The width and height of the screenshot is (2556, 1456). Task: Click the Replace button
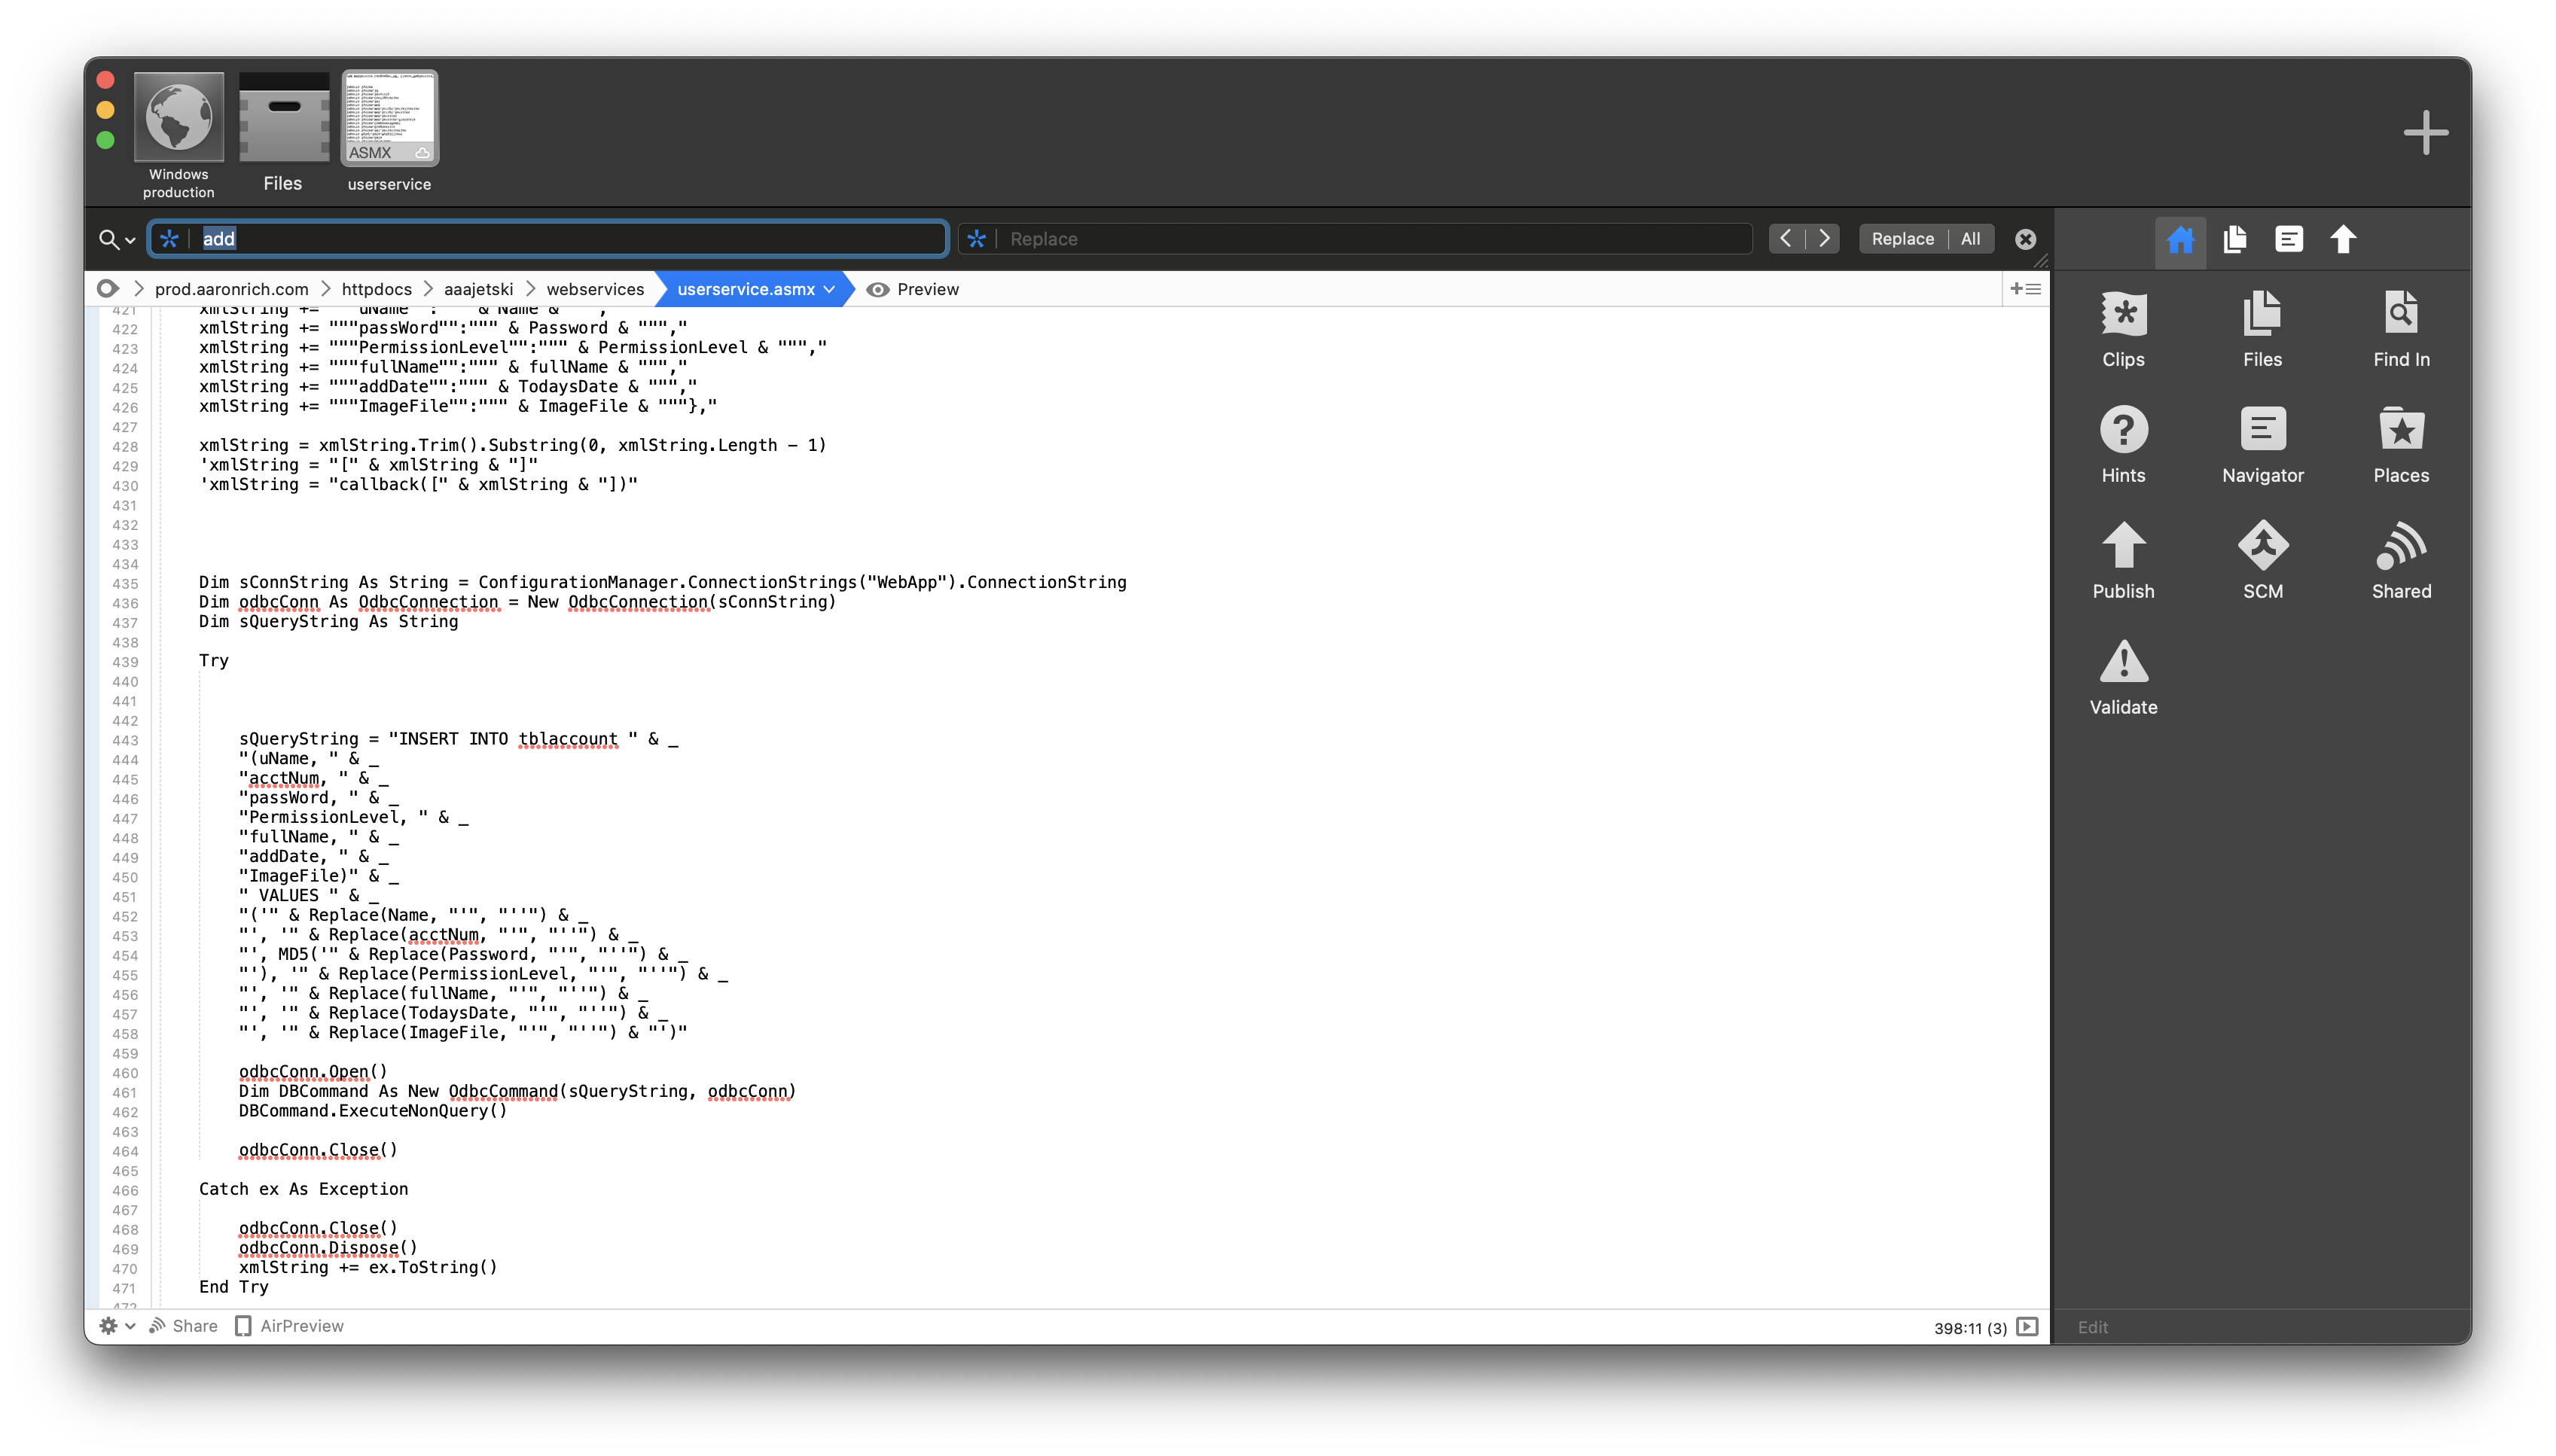(x=1902, y=239)
